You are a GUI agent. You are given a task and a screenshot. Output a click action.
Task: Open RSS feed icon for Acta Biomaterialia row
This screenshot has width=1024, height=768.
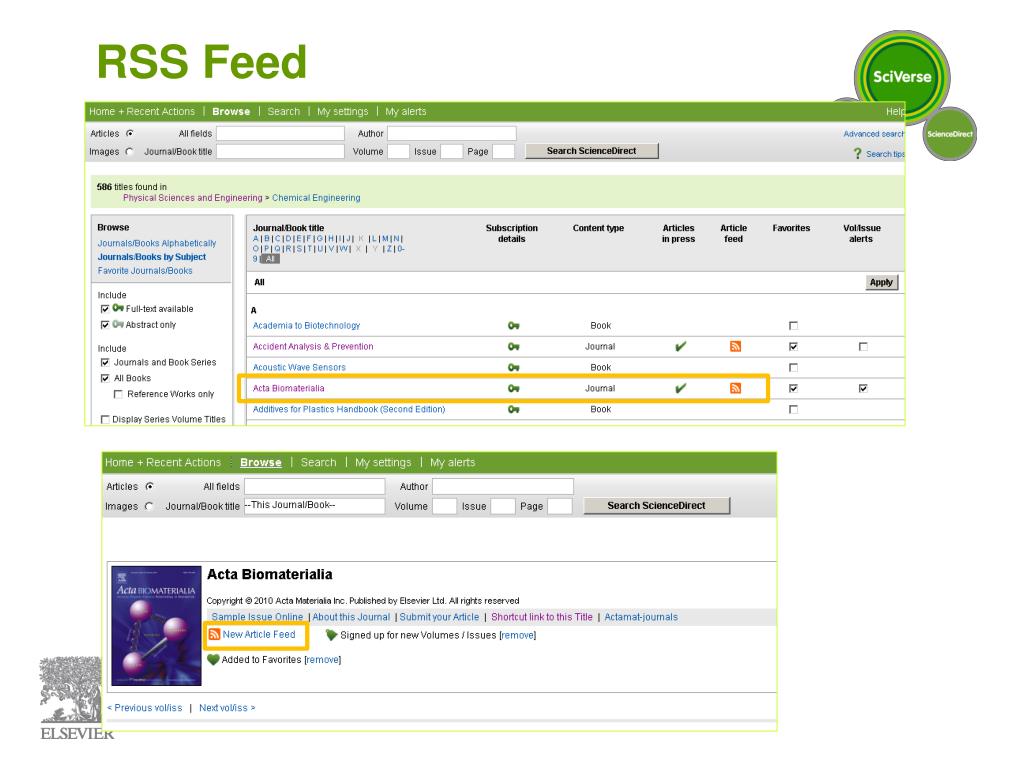tap(735, 388)
